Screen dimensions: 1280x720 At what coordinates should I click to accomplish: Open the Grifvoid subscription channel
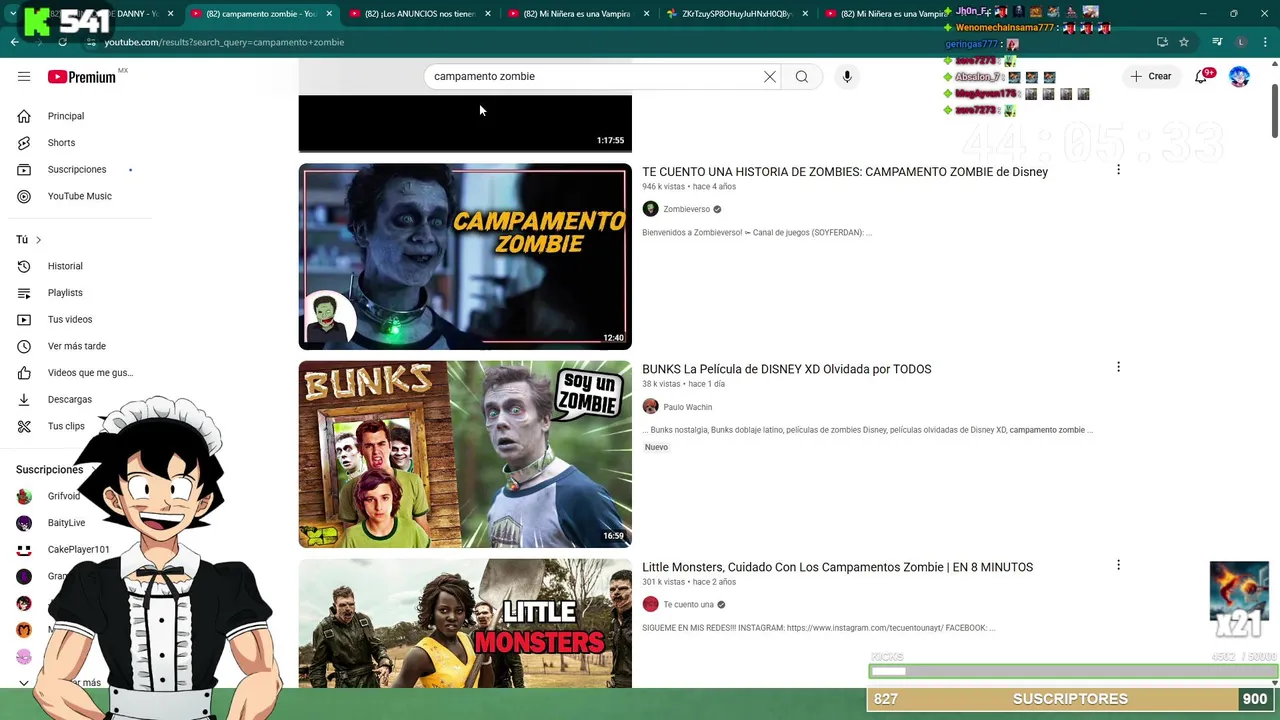tap(64, 496)
